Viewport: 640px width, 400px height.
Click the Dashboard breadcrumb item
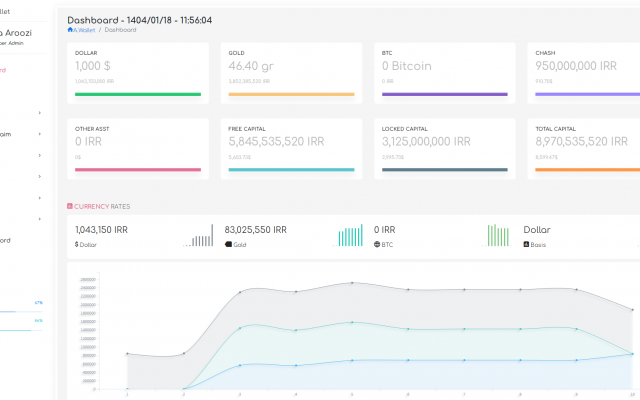(x=121, y=30)
